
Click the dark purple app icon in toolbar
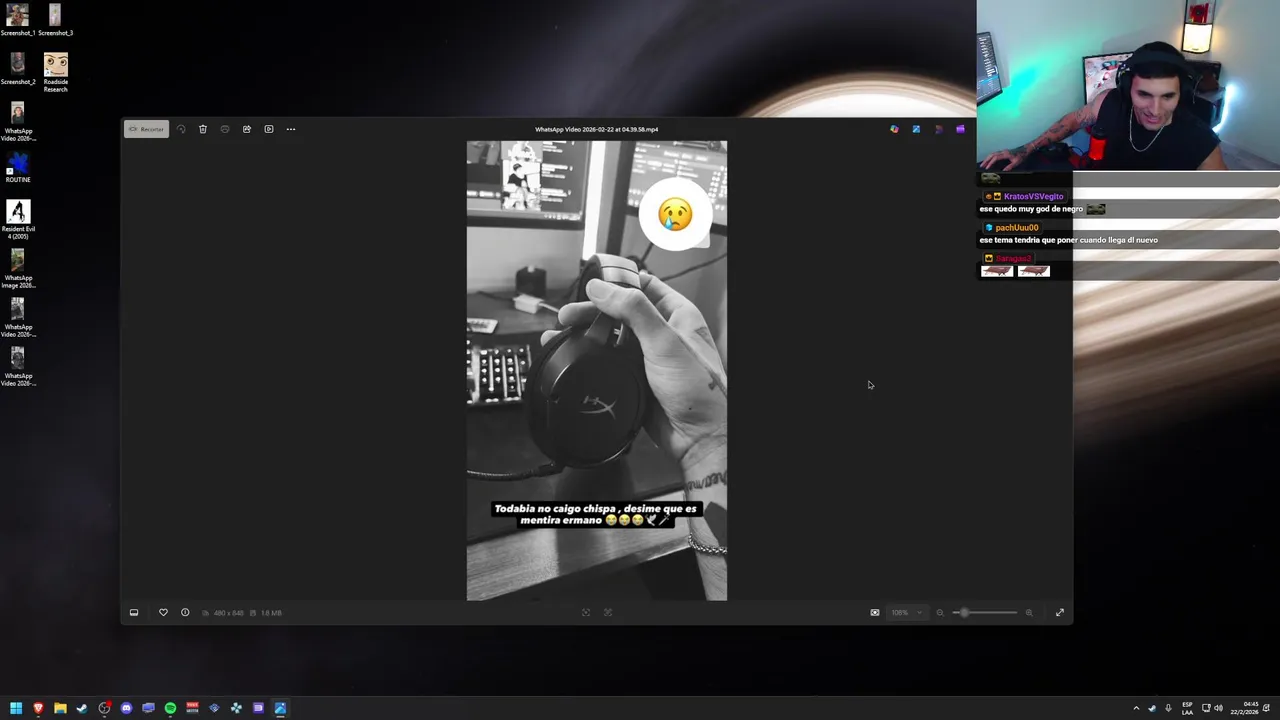pos(938,129)
